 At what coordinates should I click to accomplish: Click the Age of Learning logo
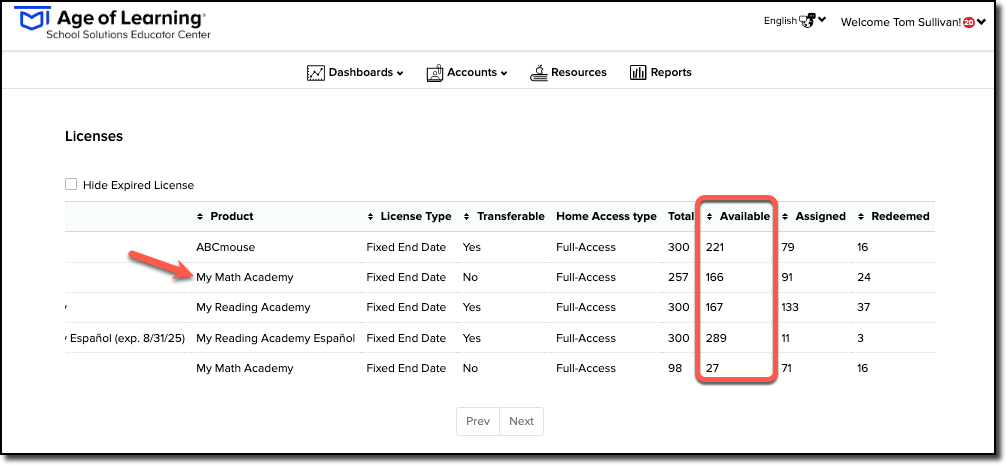pyautogui.click(x=112, y=24)
